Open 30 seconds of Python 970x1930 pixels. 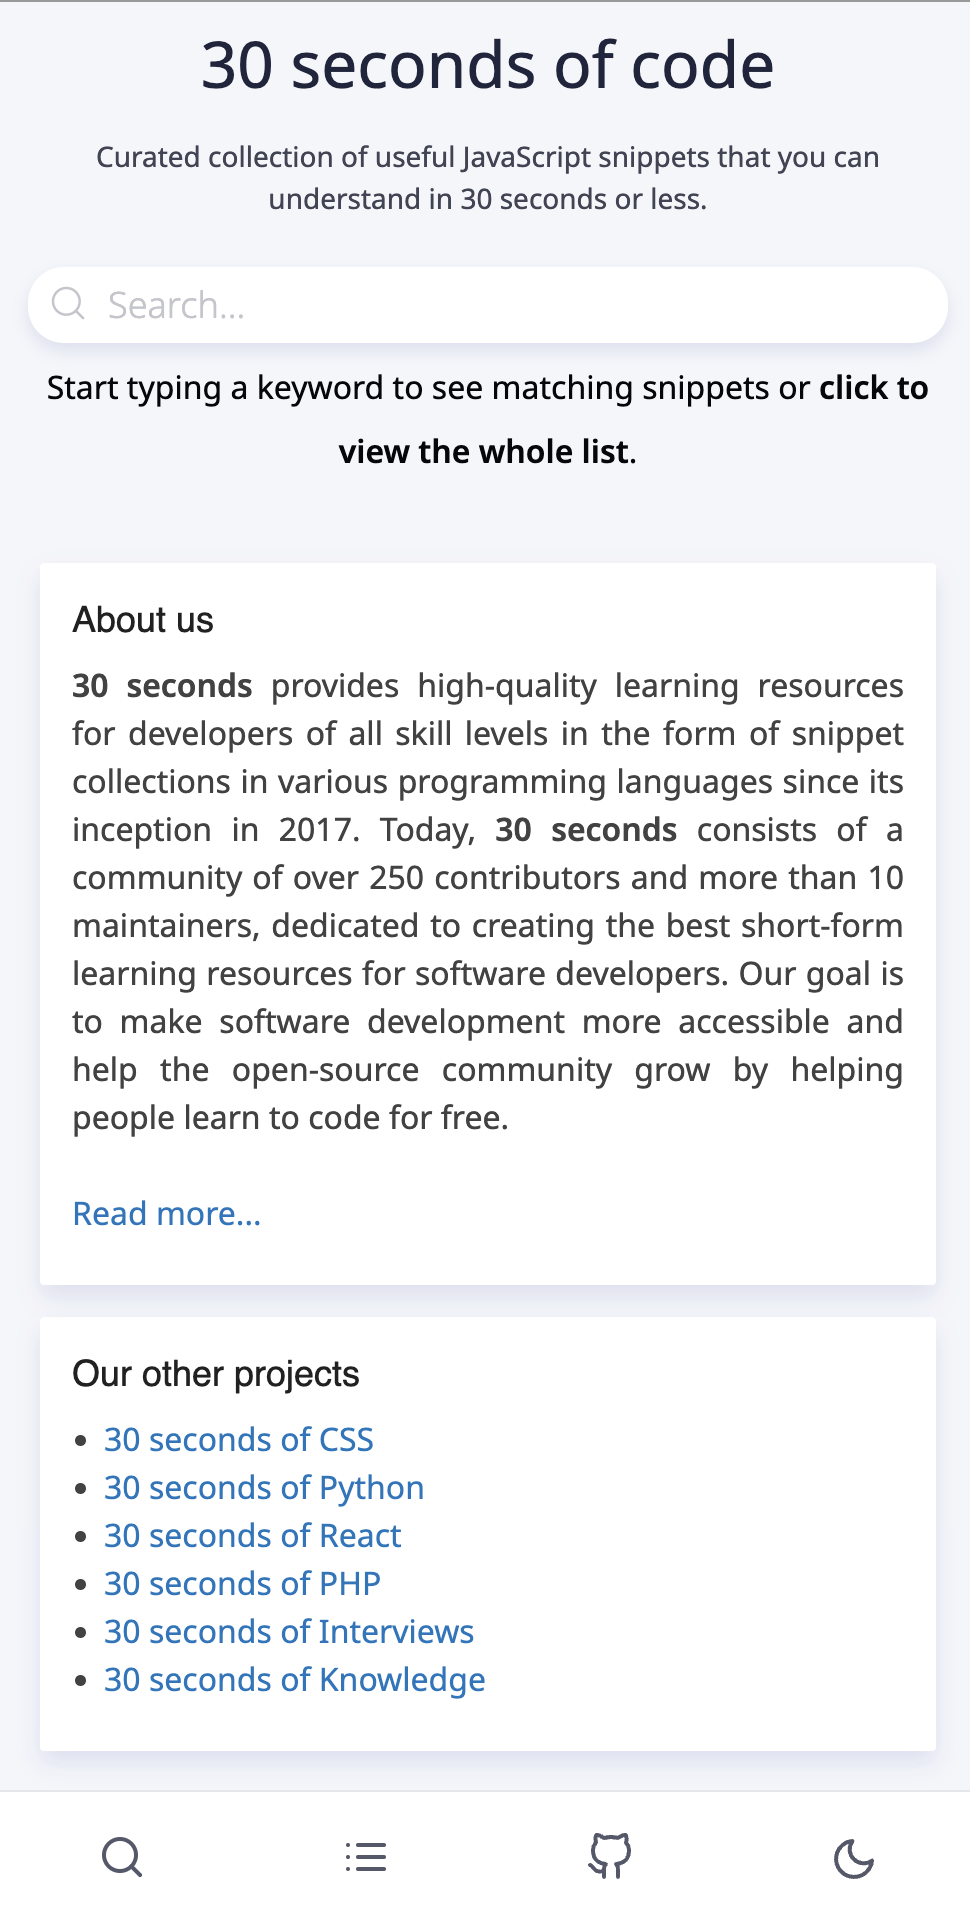click(264, 1487)
